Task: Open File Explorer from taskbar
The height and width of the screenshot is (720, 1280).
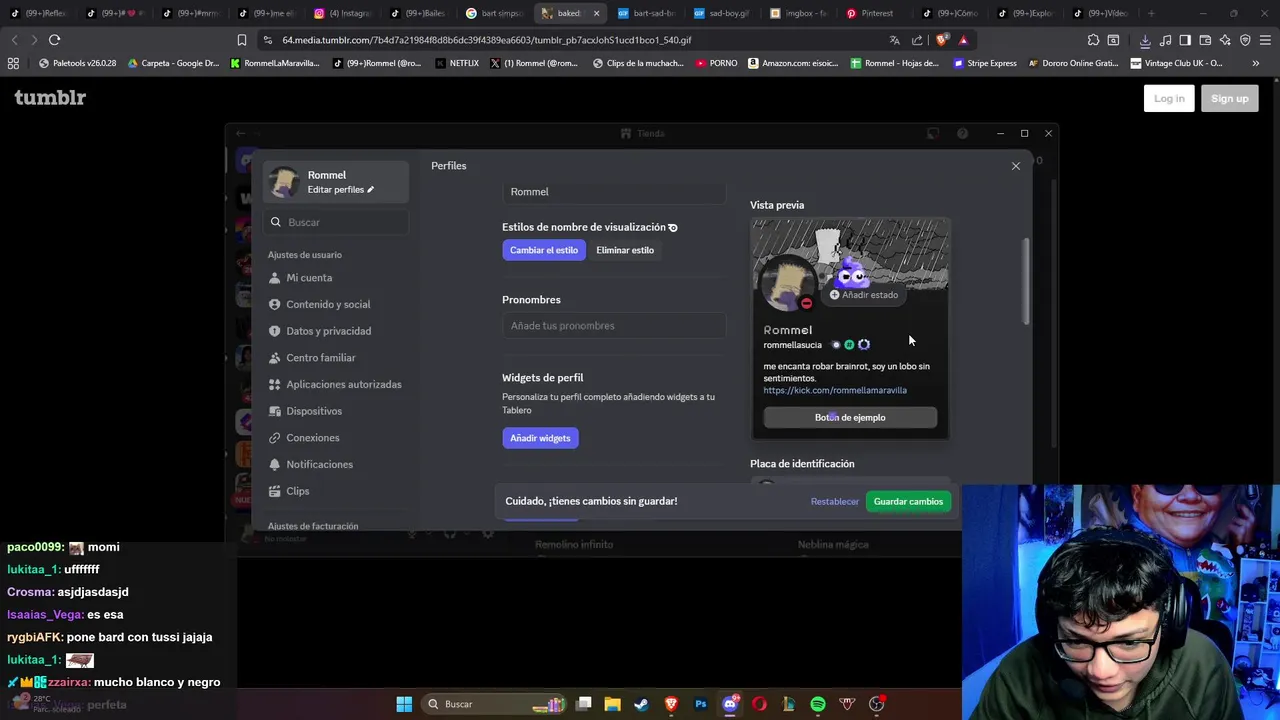Action: coord(612,704)
